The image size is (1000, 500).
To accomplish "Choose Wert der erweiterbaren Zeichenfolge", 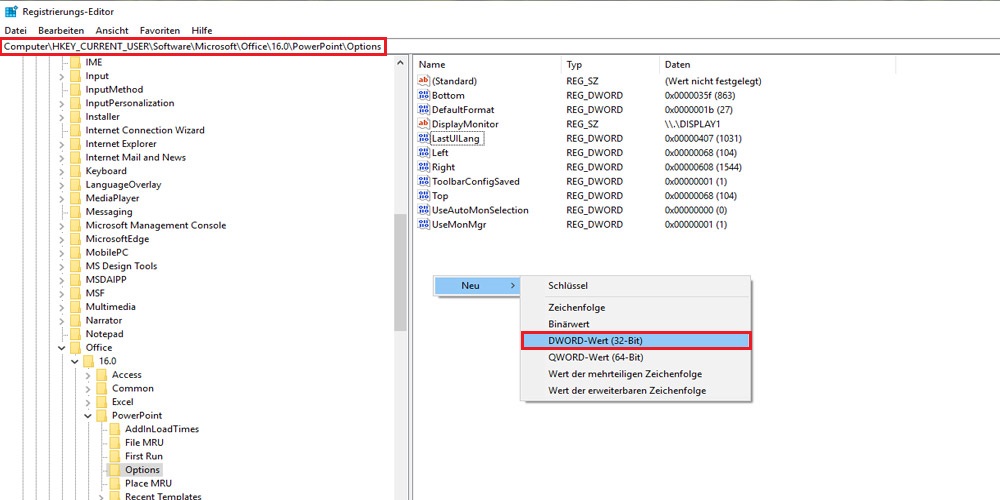I will pos(636,390).
